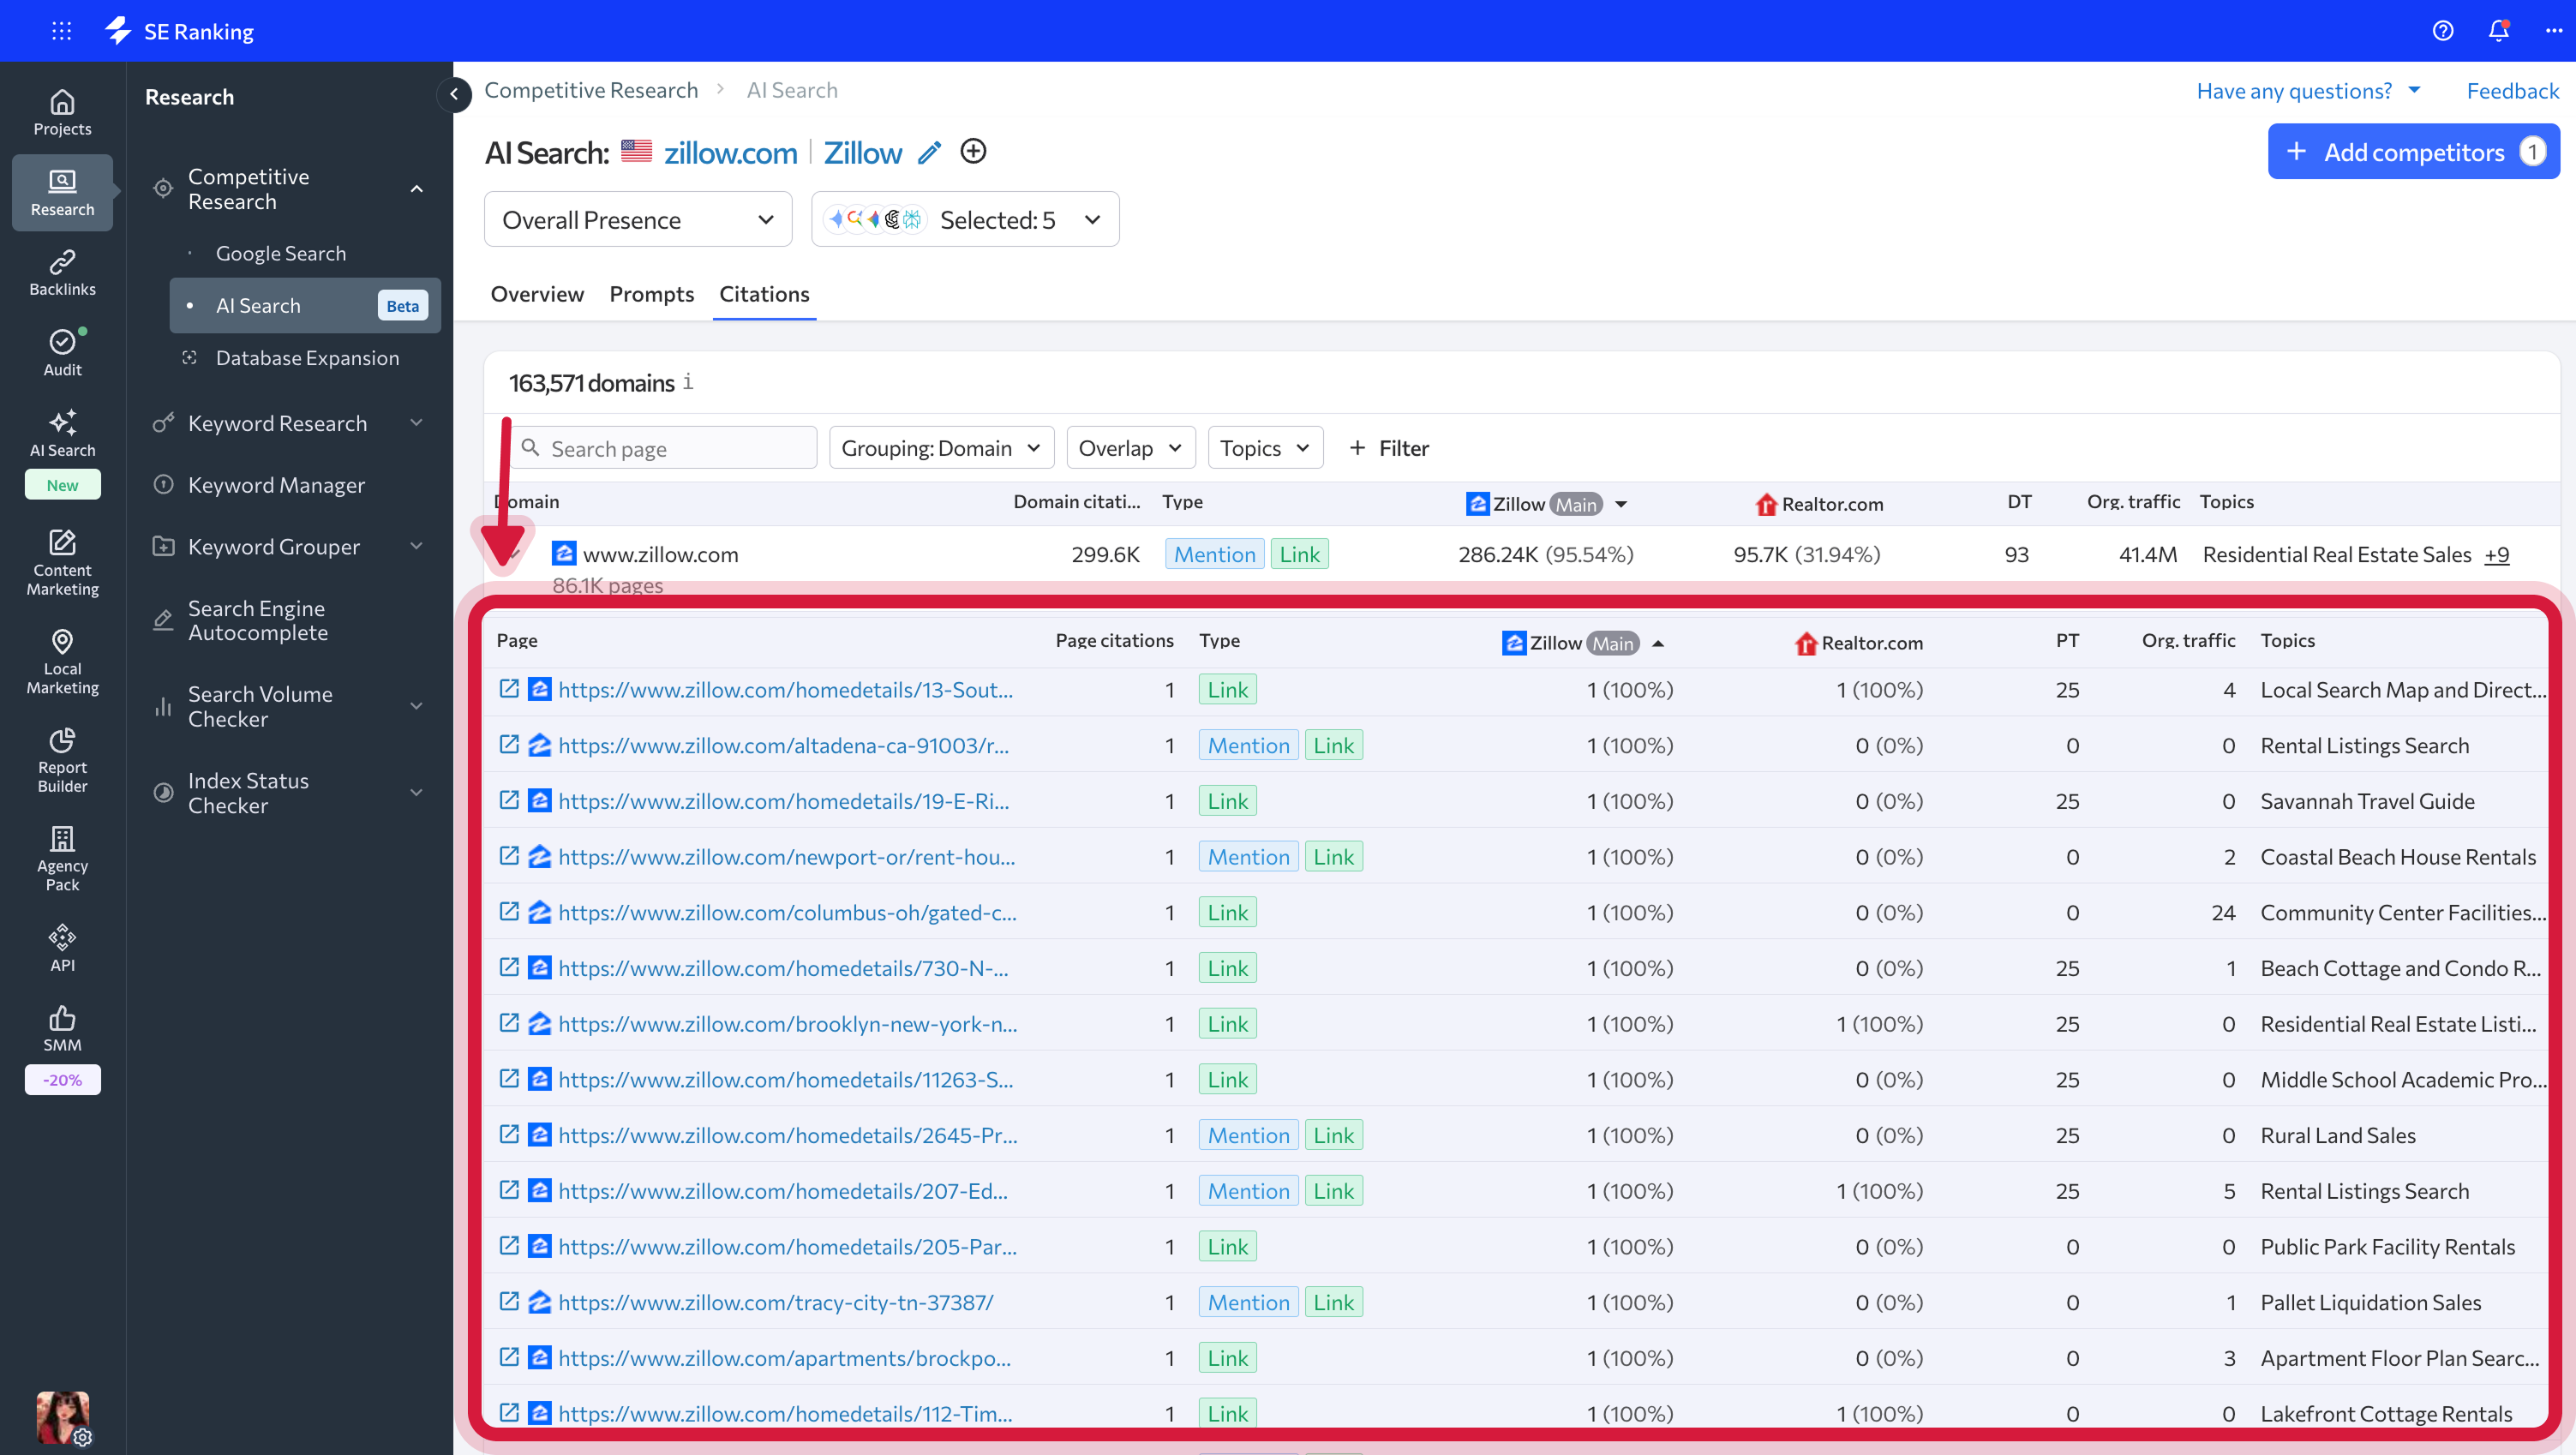Image resolution: width=2576 pixels, height=1455 pixels.
Task: Open the Topics filter dropdown
Action: [1265, 448]
